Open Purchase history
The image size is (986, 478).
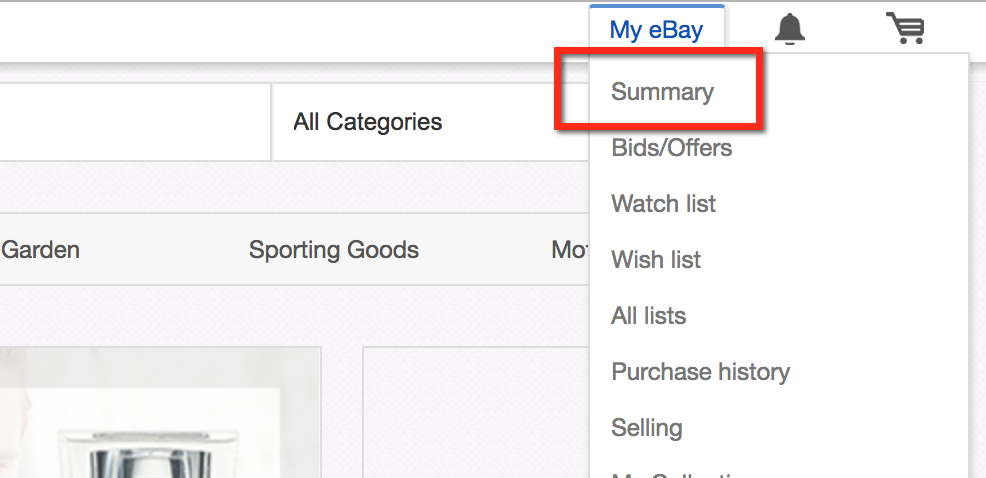(x=700, y=372)
